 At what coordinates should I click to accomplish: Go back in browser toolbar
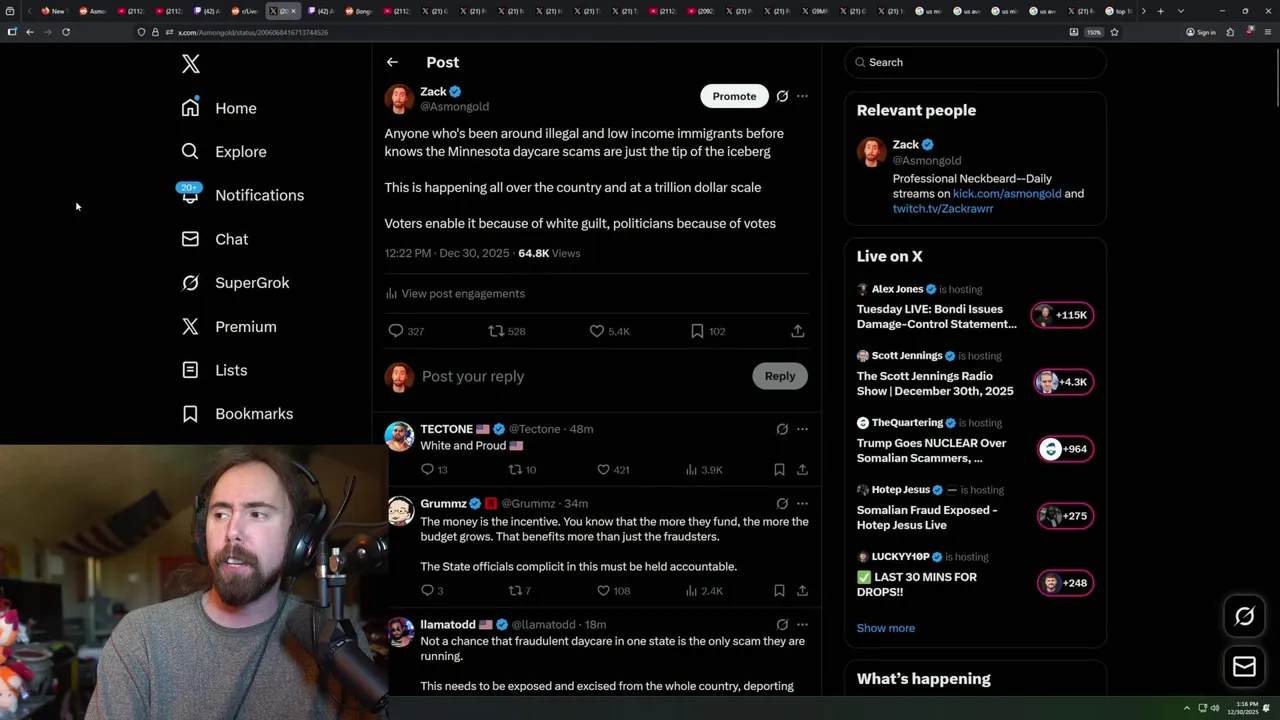coord(30,32)
